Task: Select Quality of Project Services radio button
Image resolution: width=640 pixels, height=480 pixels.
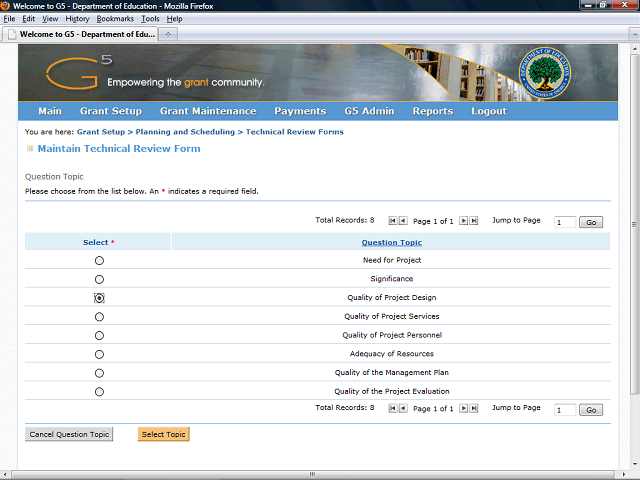Action: (99, 317)
